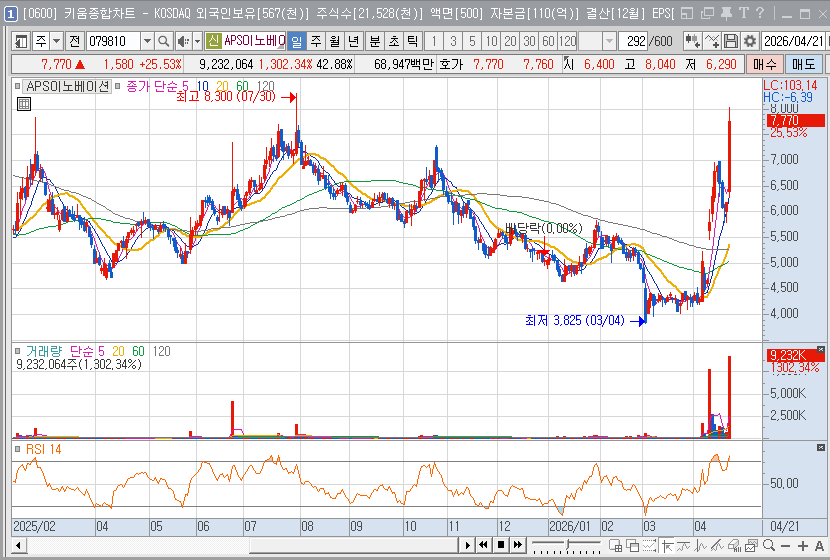Image resolution: width=830 pixels, height=560 pixels.
Task: Click the candle count field showing 292
Action: (x=634, y=41)
